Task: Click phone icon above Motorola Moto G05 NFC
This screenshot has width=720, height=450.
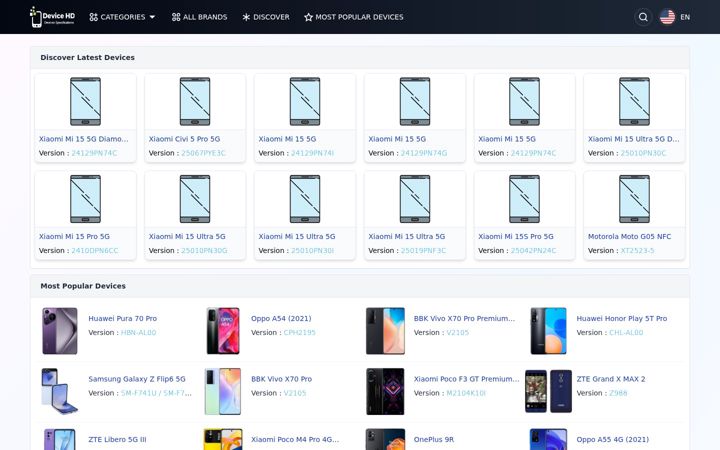Action: click(x=634, y=199)
